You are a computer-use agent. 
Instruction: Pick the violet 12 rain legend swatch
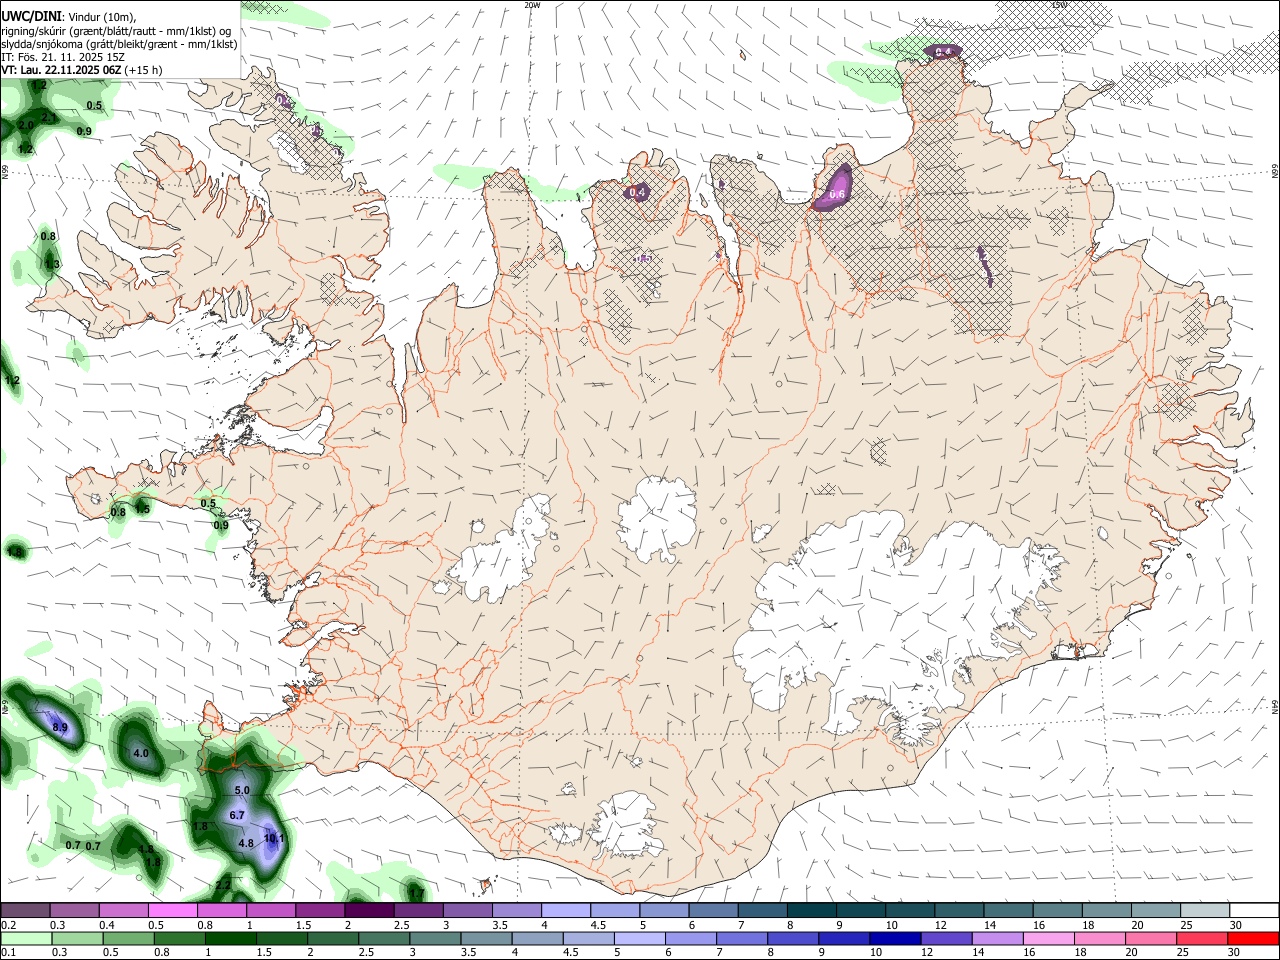coord(946,939)
